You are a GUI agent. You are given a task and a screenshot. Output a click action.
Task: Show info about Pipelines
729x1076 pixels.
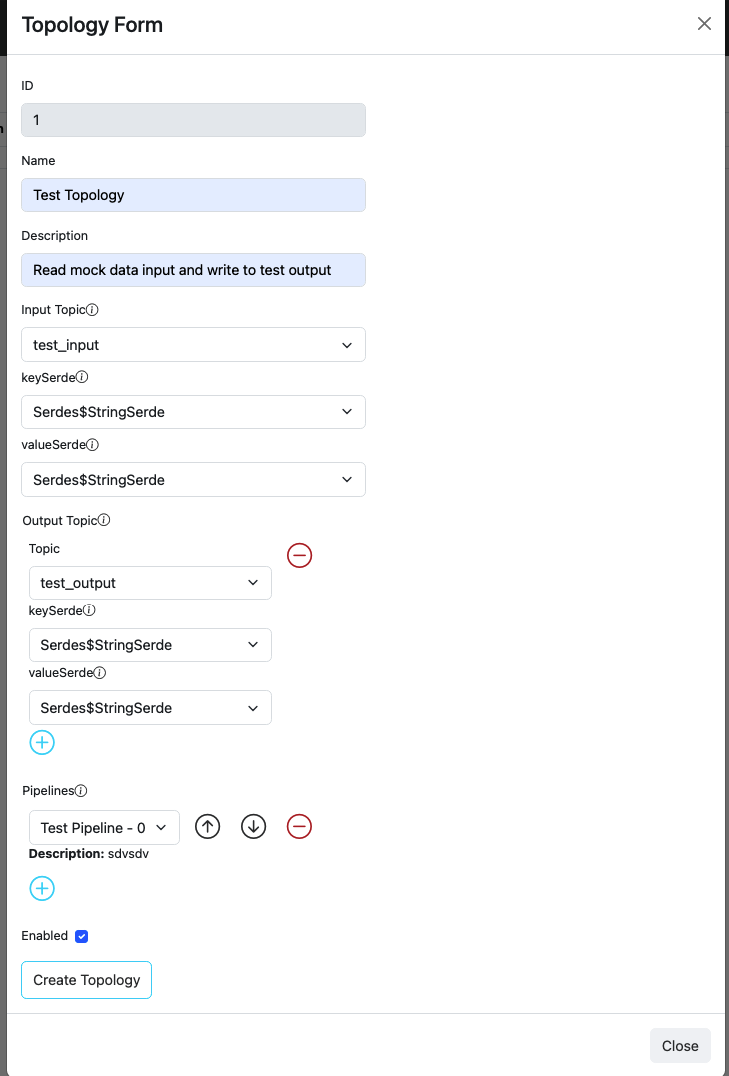point(82,791)
